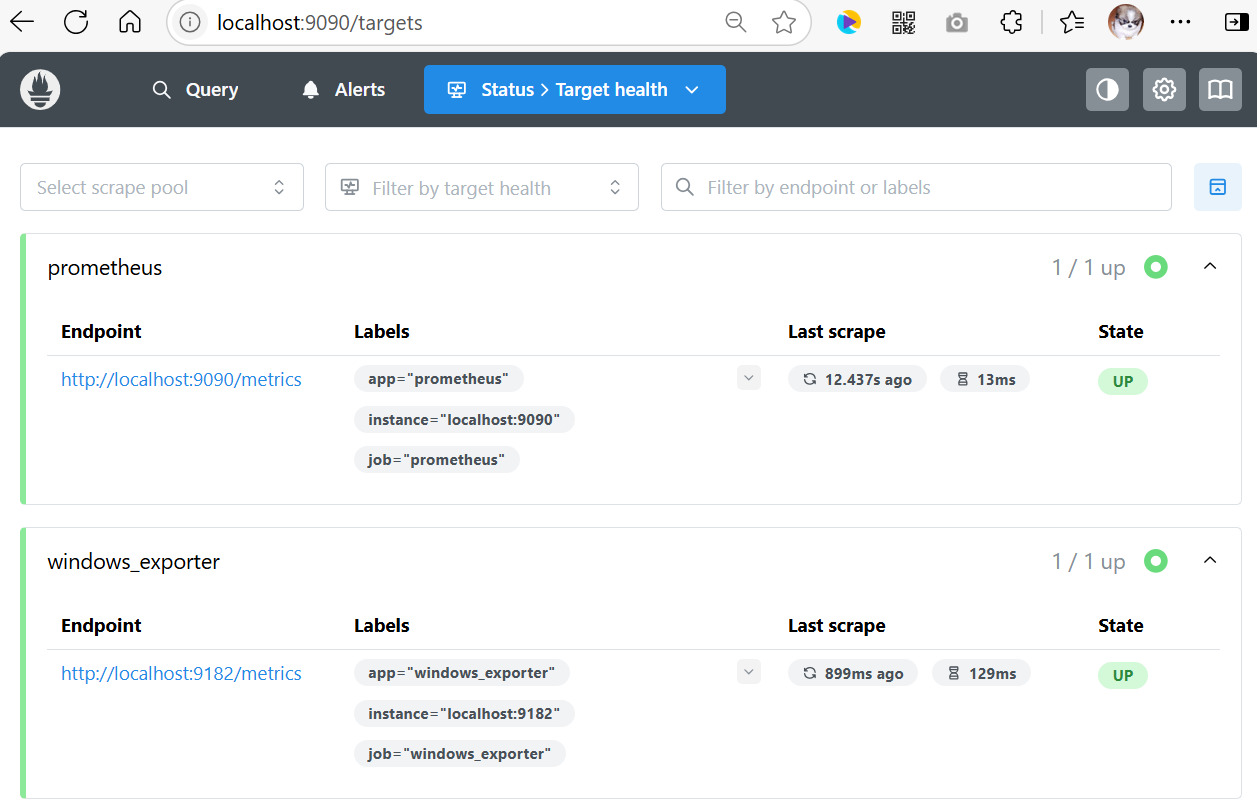Screen dimensions: 1257x804
Task: Click the app="windows_exporter" label badge
Action: click(x=462, y=673)
